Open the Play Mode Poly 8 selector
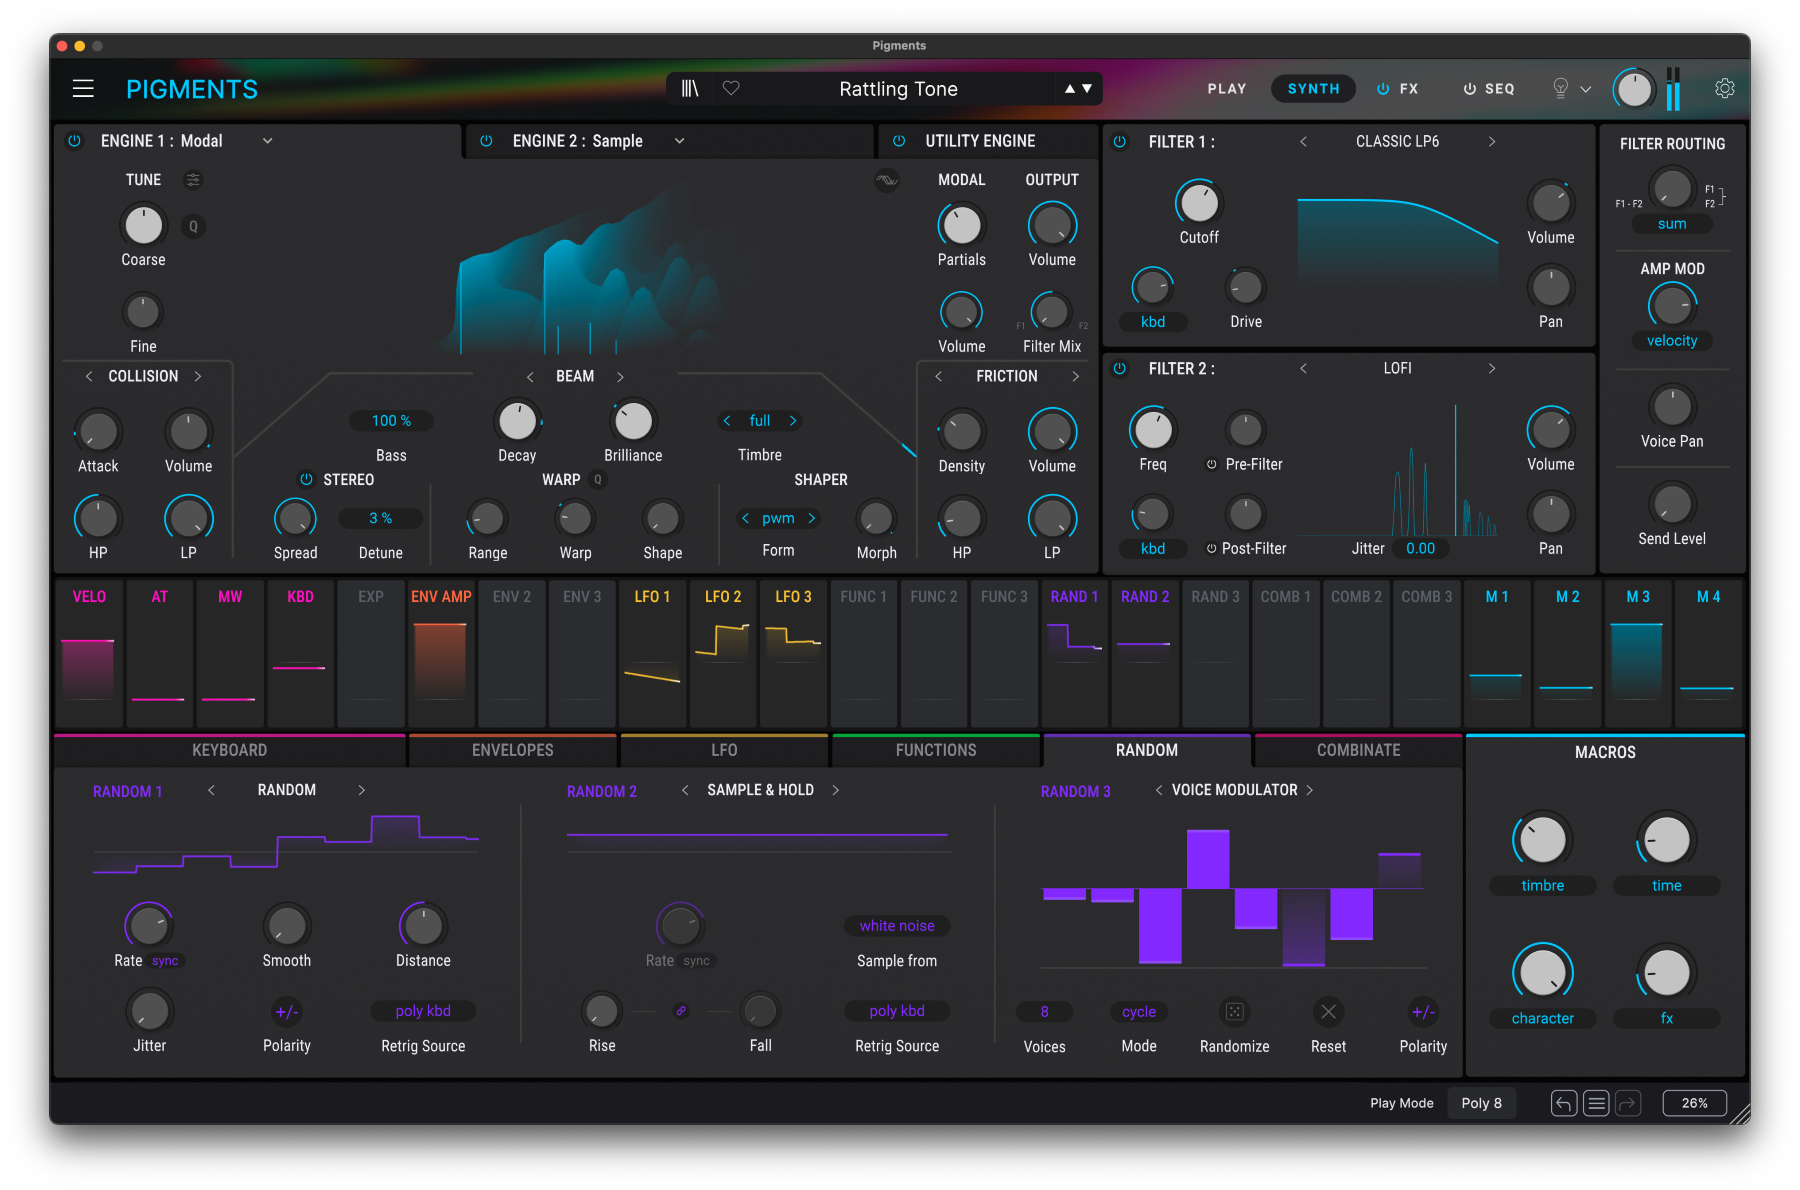 1481,1103
